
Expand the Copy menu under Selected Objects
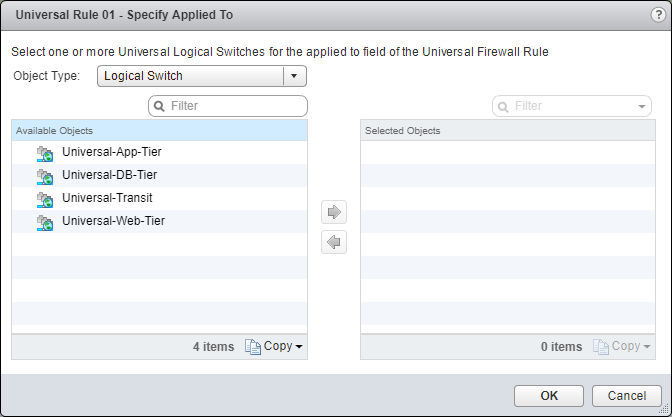[647, 347]
